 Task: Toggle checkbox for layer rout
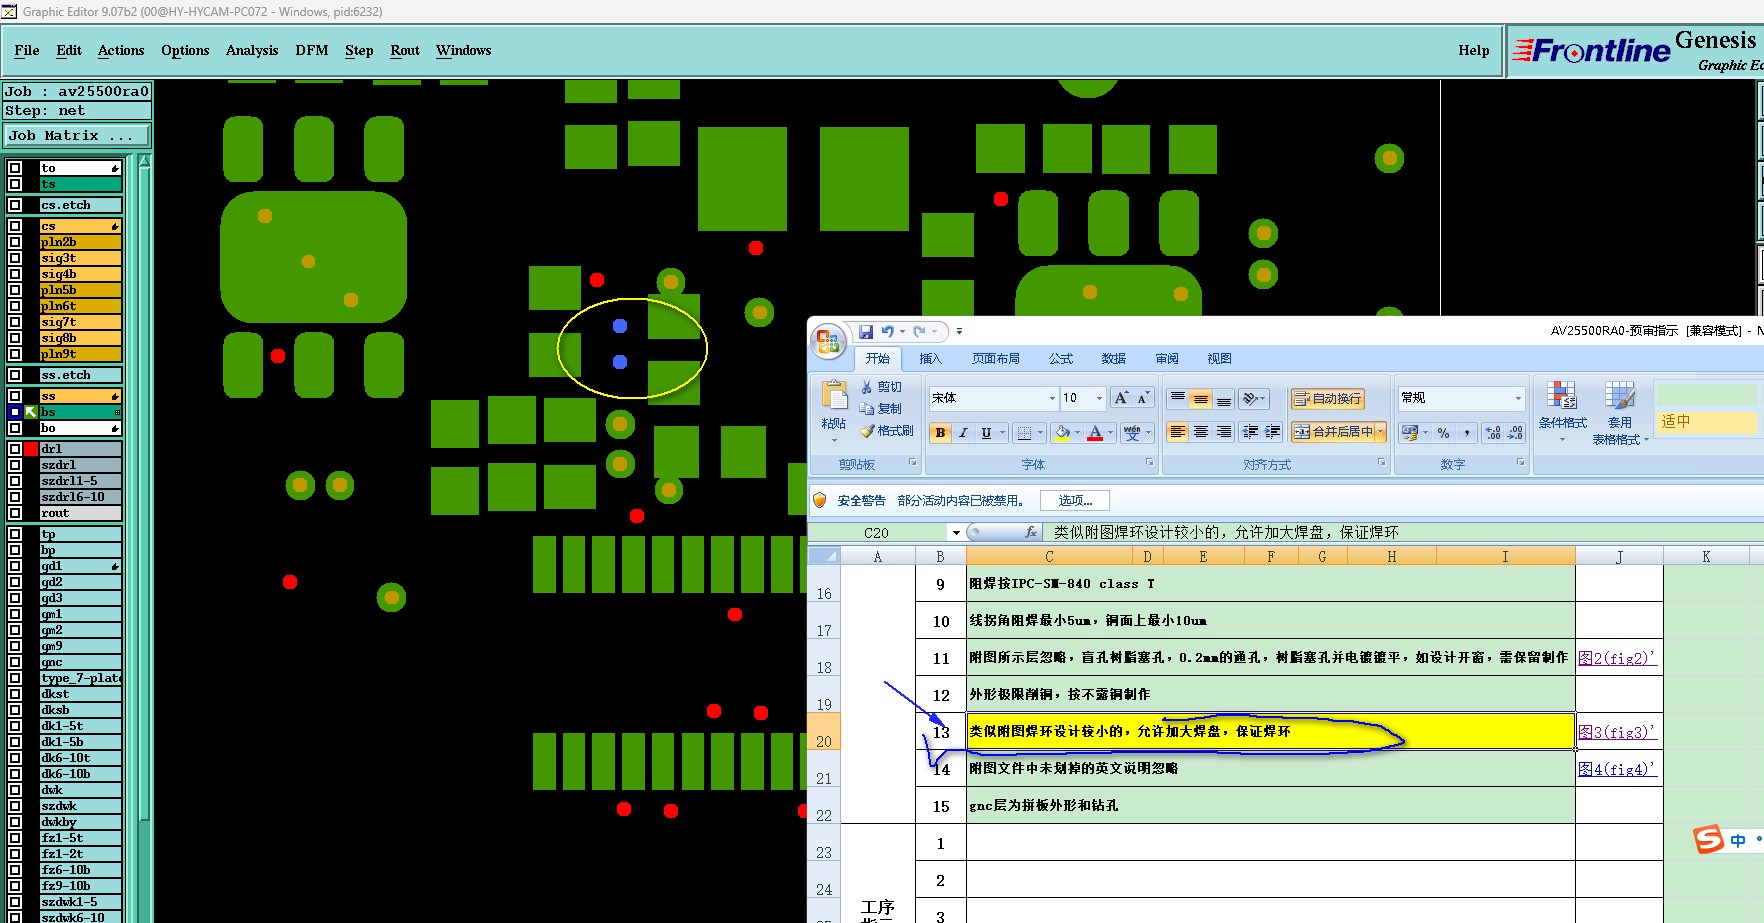point(15,513)
